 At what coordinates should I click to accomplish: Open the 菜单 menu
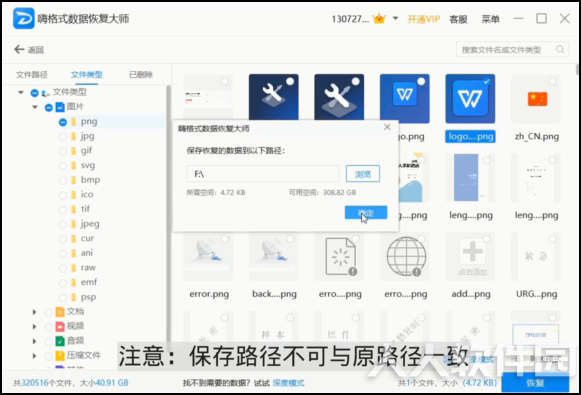(490, 19)
